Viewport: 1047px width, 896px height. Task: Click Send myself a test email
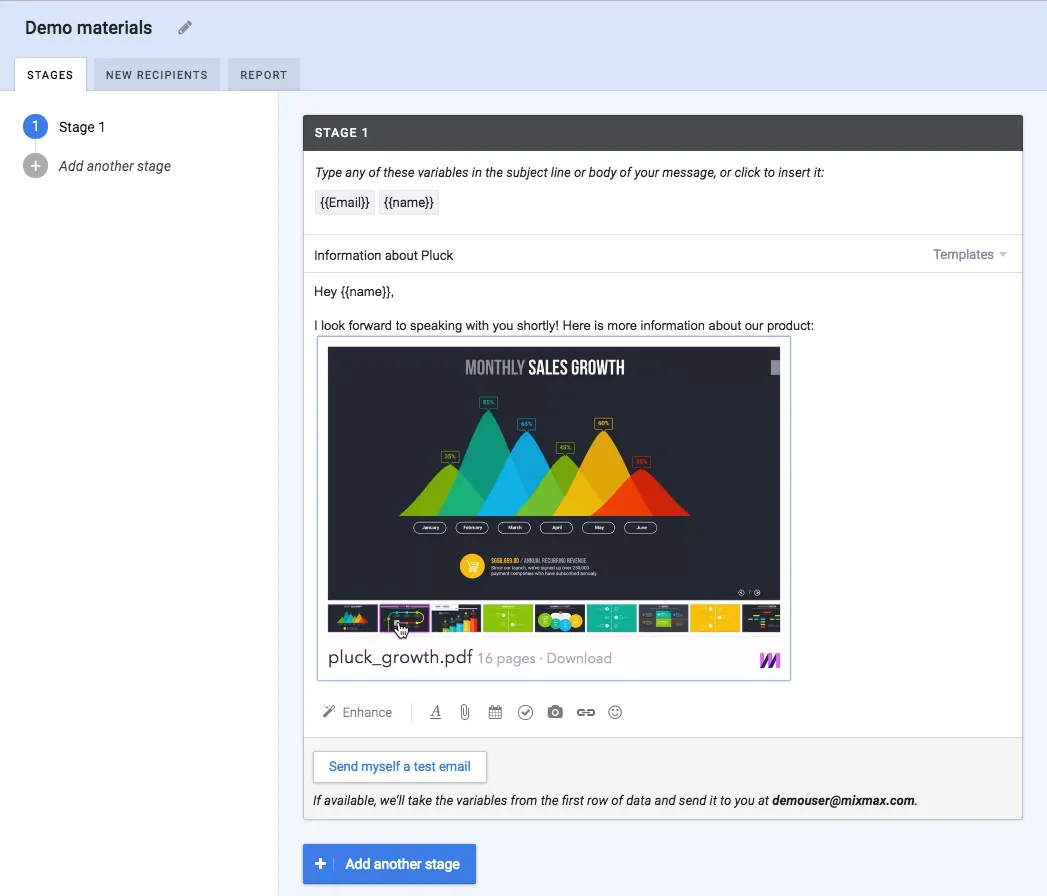pos(399,766)
